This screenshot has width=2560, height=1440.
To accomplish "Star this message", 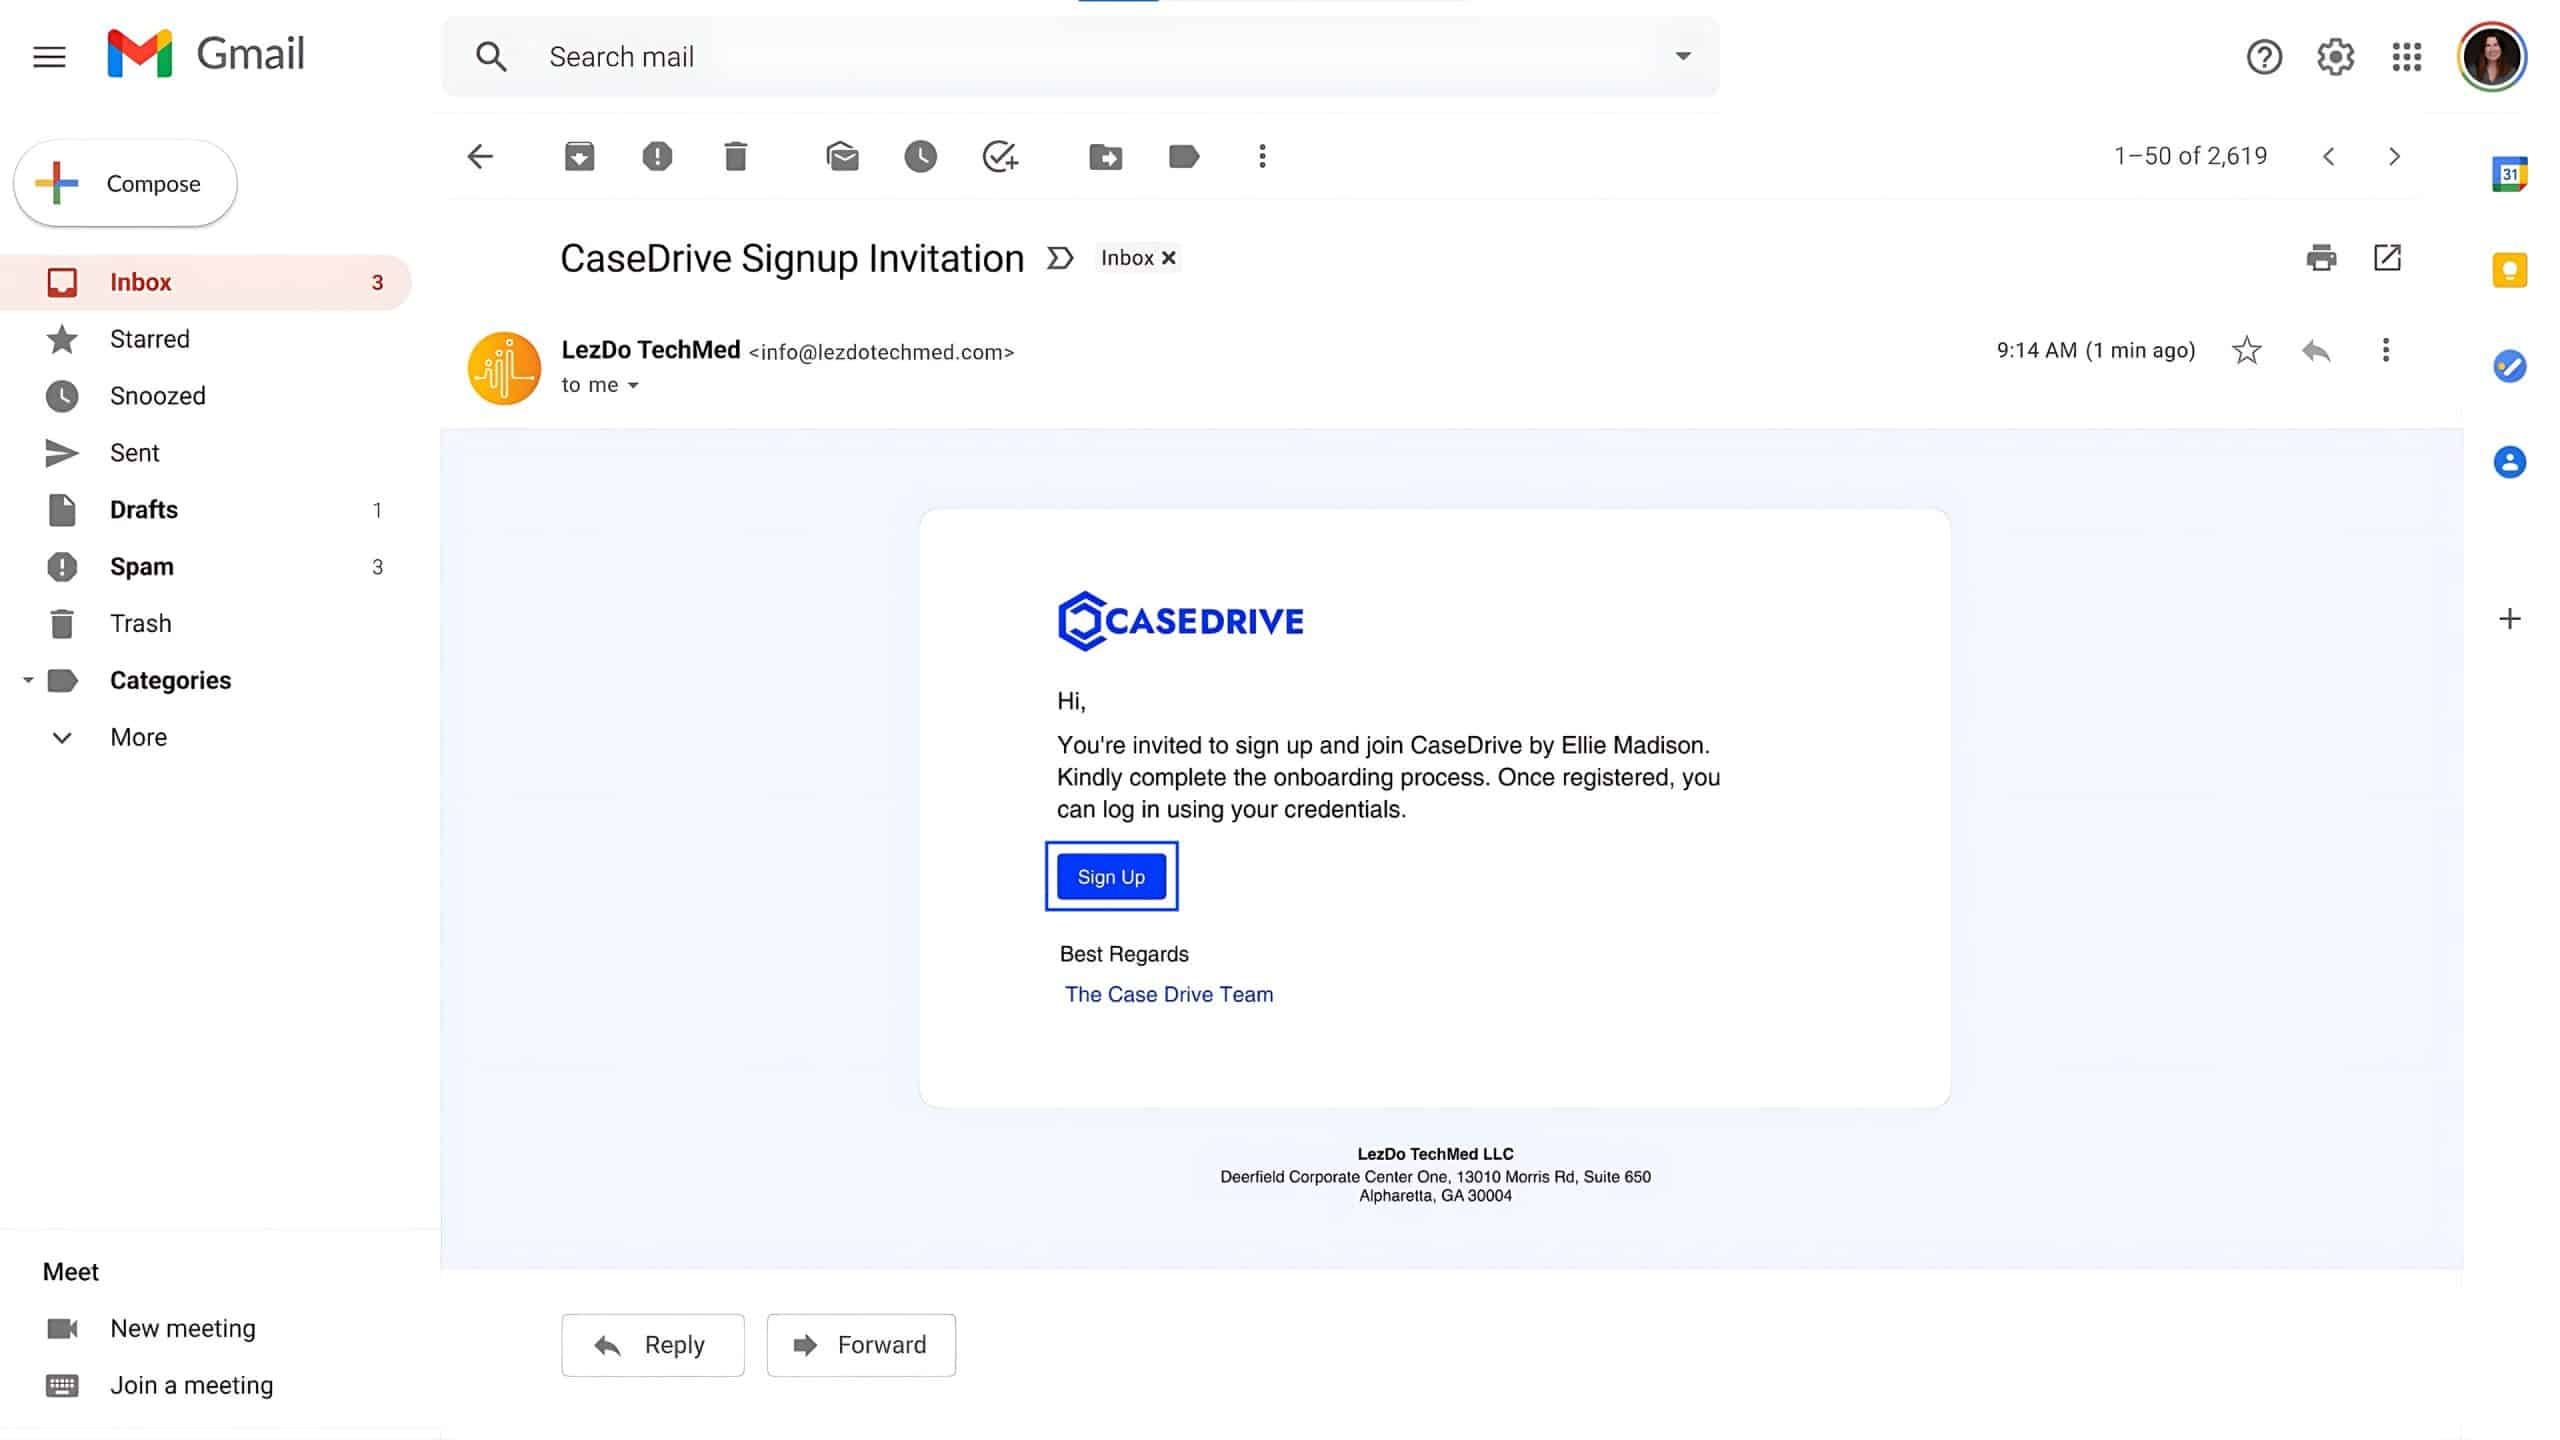I will [x=2246, y=350].
